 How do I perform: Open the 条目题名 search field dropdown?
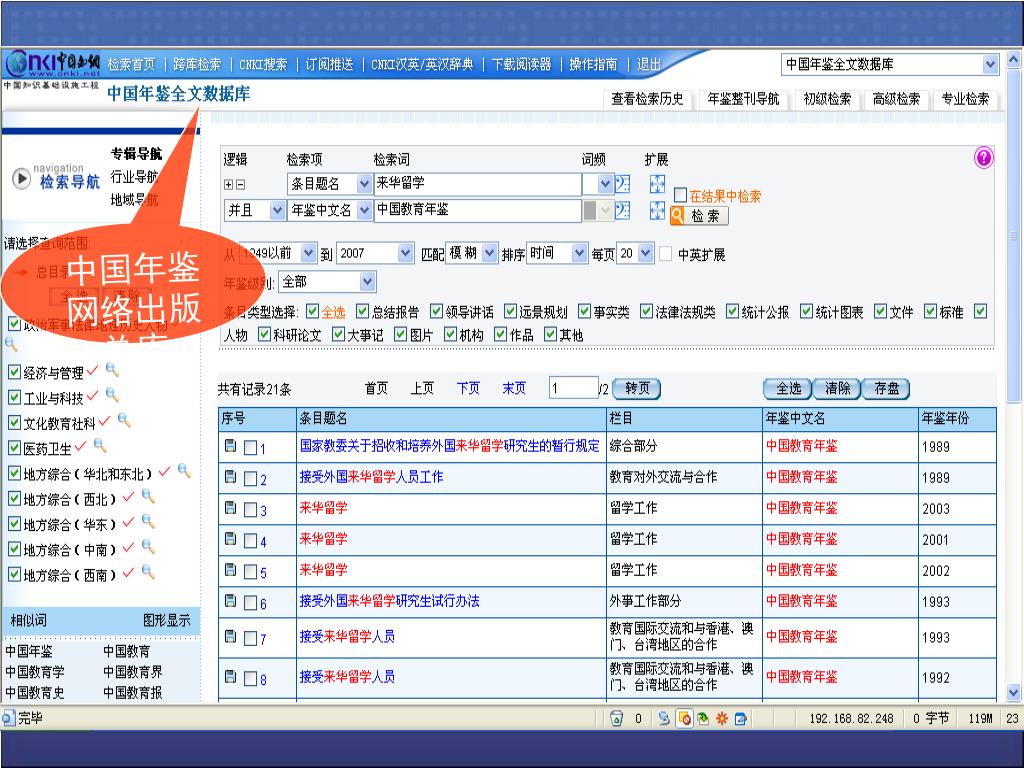click(364, 184)
